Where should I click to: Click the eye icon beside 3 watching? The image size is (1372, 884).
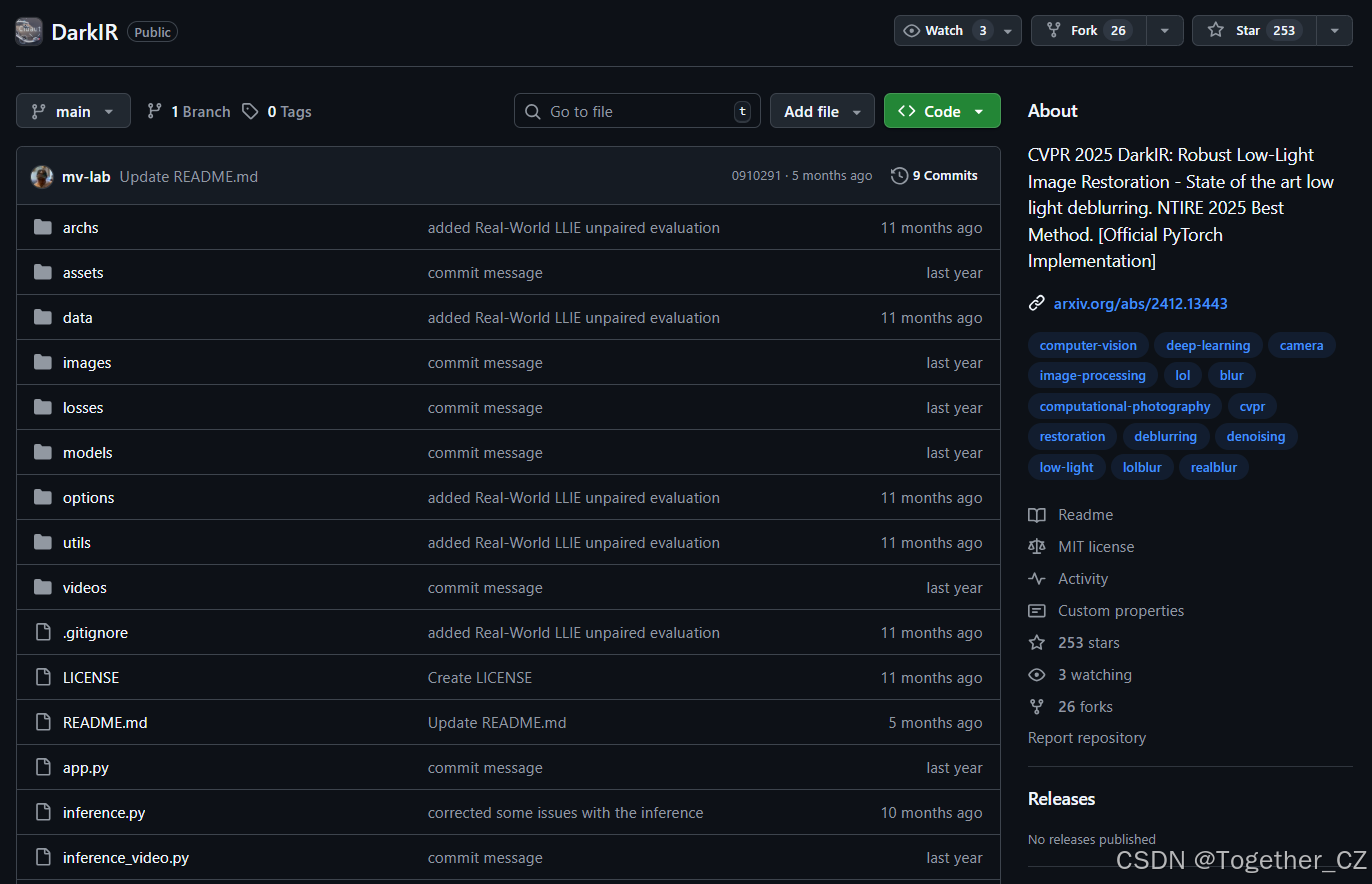[x=1037, y=675]
